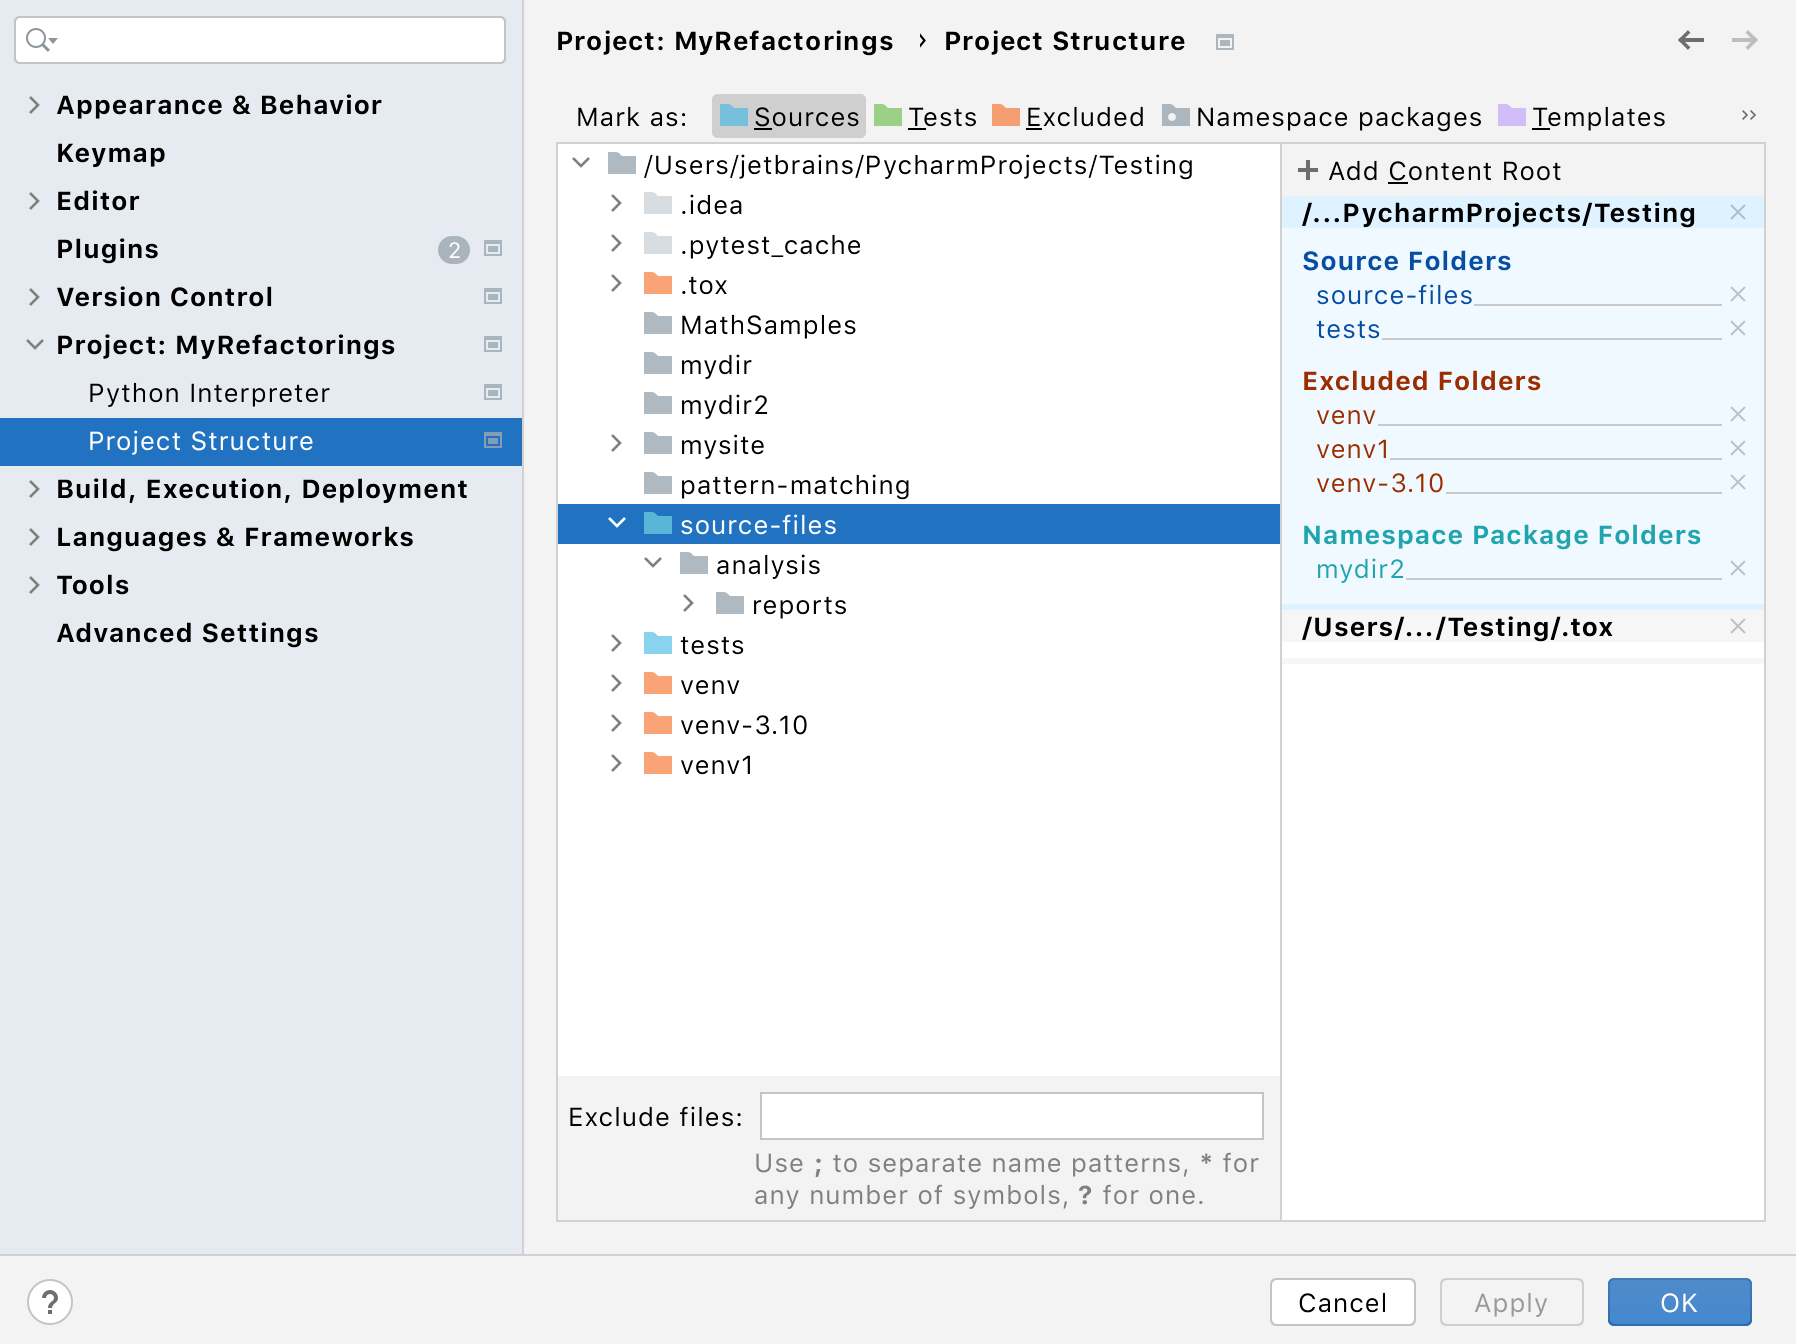The height and width of the screenshot is (1344, 1796).
Task: Open the Advanced Settings section
Action: click(187, 632)
